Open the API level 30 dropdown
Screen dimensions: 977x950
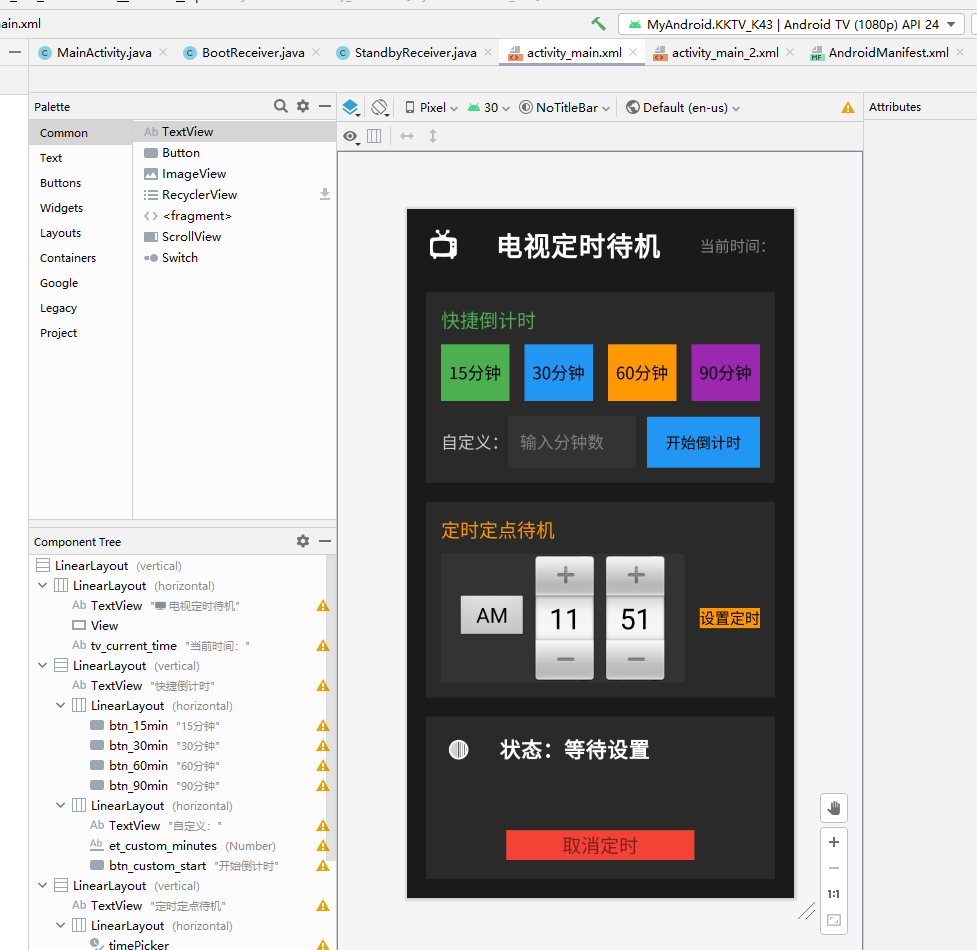[488, 106]
